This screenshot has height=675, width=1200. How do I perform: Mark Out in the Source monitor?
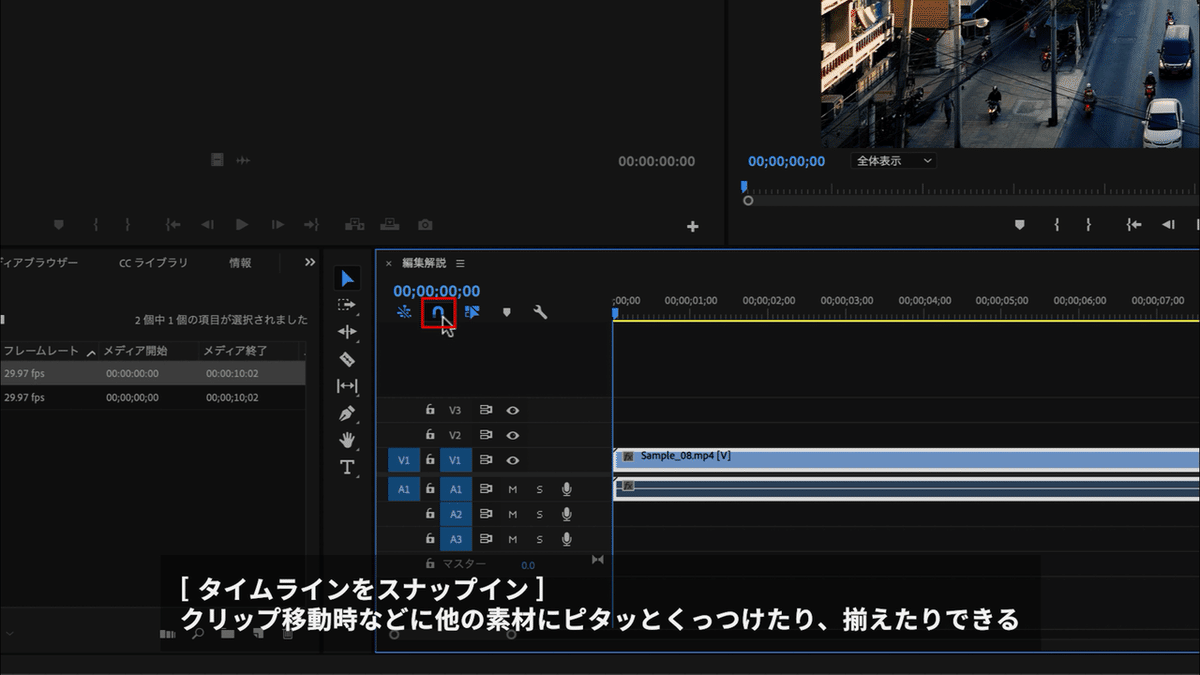pos(127,225)
